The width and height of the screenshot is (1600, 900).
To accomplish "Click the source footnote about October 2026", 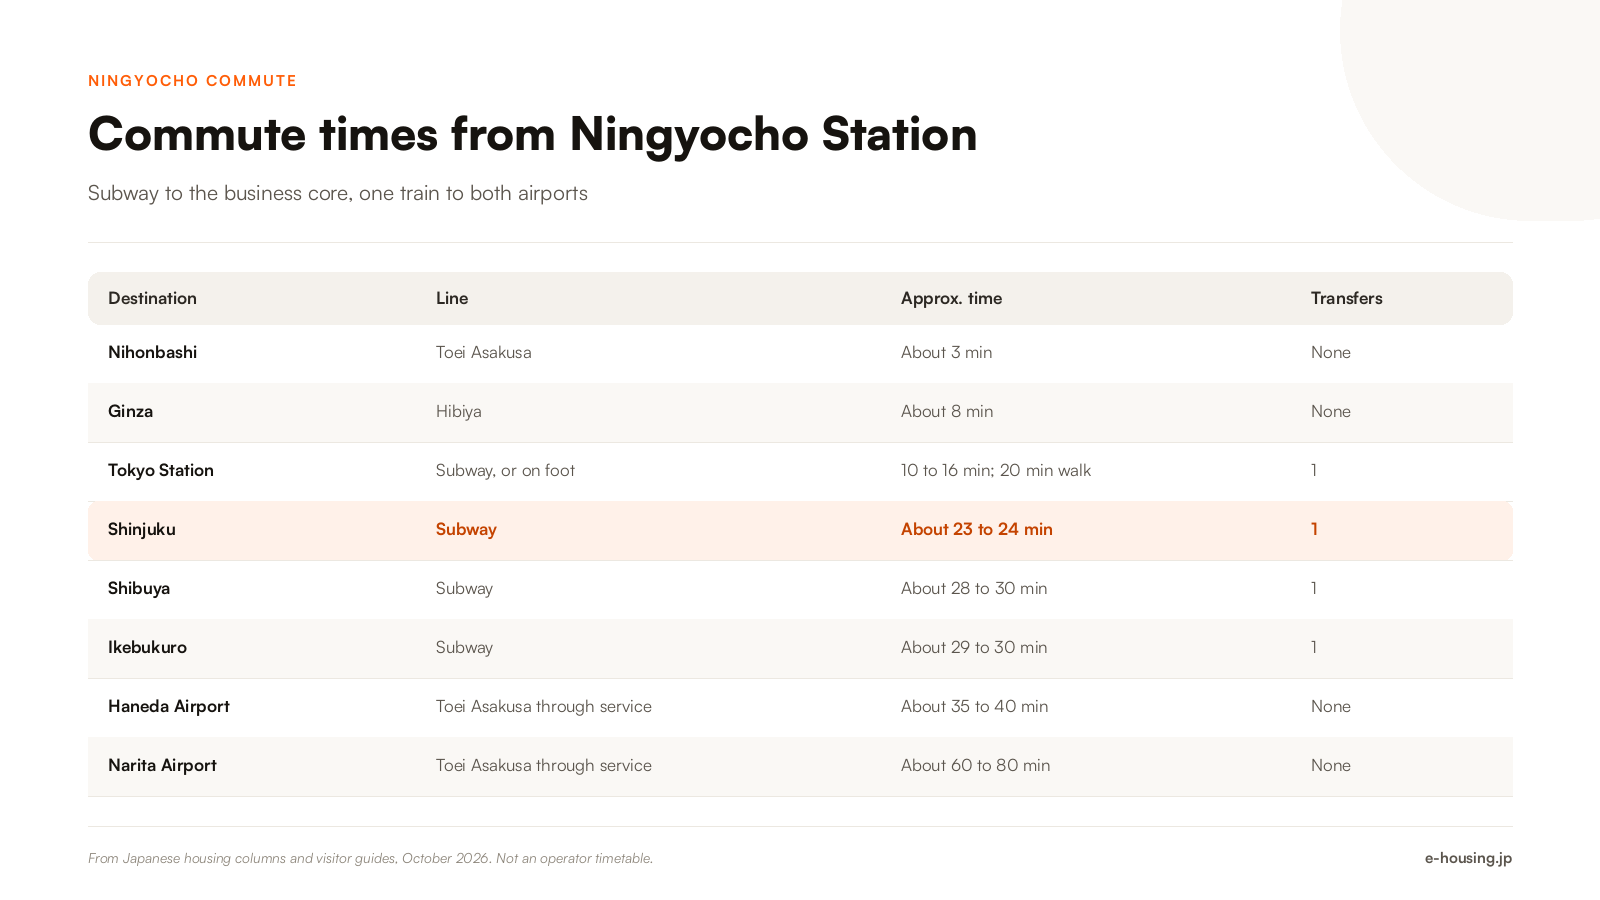I will tap(370, 858).
